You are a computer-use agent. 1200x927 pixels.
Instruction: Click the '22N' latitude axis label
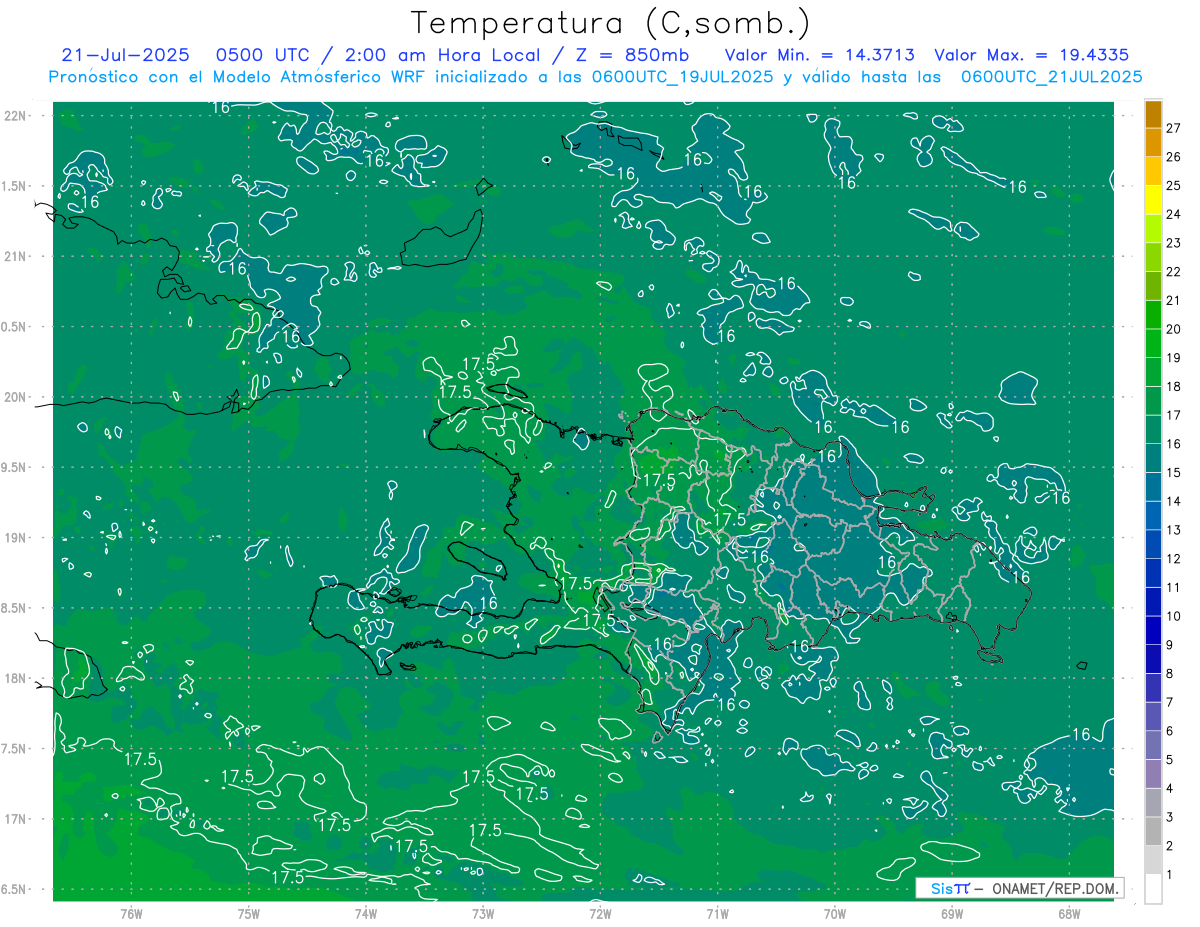16,116
